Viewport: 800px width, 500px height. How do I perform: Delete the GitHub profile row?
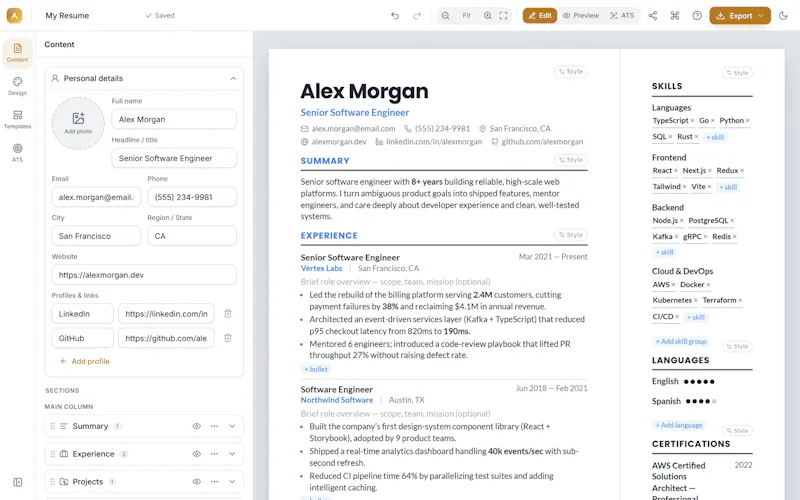click(x=228, y=338)
